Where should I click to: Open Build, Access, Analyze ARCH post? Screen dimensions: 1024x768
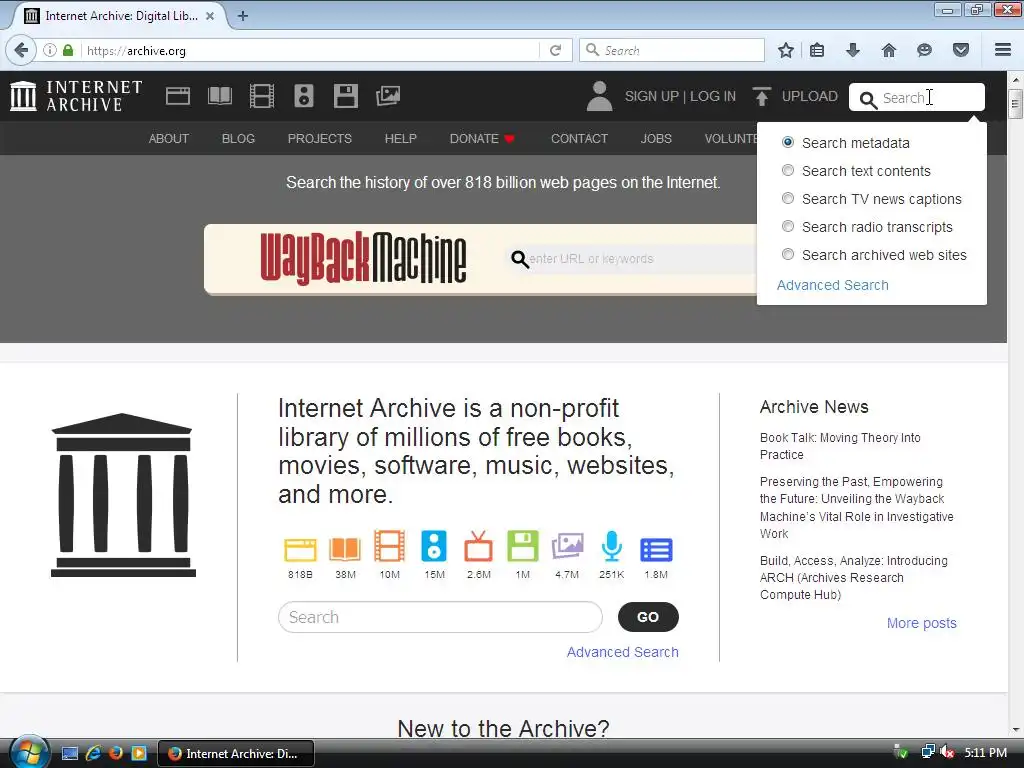point(854,577)
